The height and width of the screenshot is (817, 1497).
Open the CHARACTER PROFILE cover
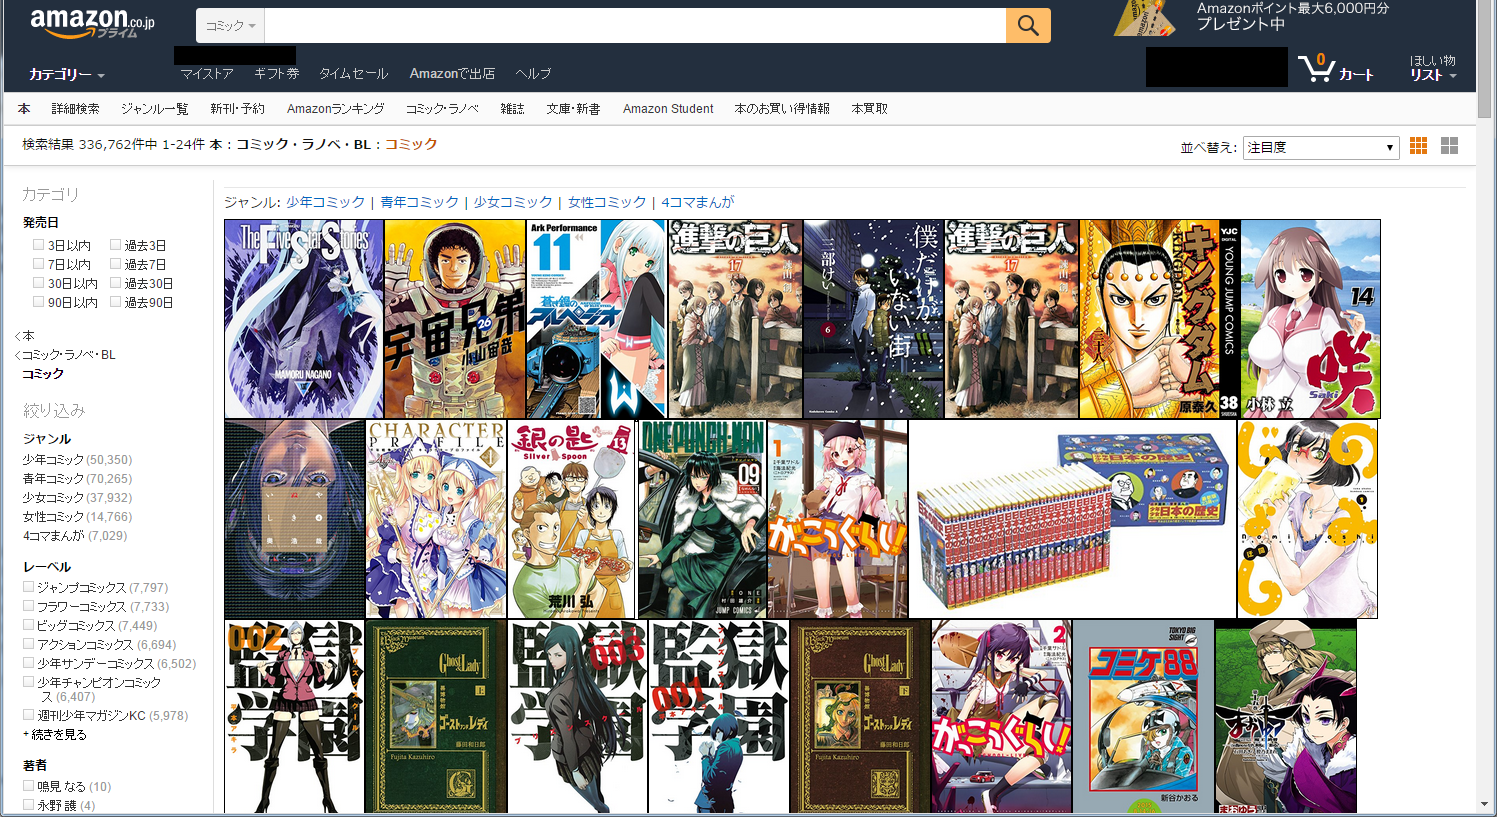(436, 519)
